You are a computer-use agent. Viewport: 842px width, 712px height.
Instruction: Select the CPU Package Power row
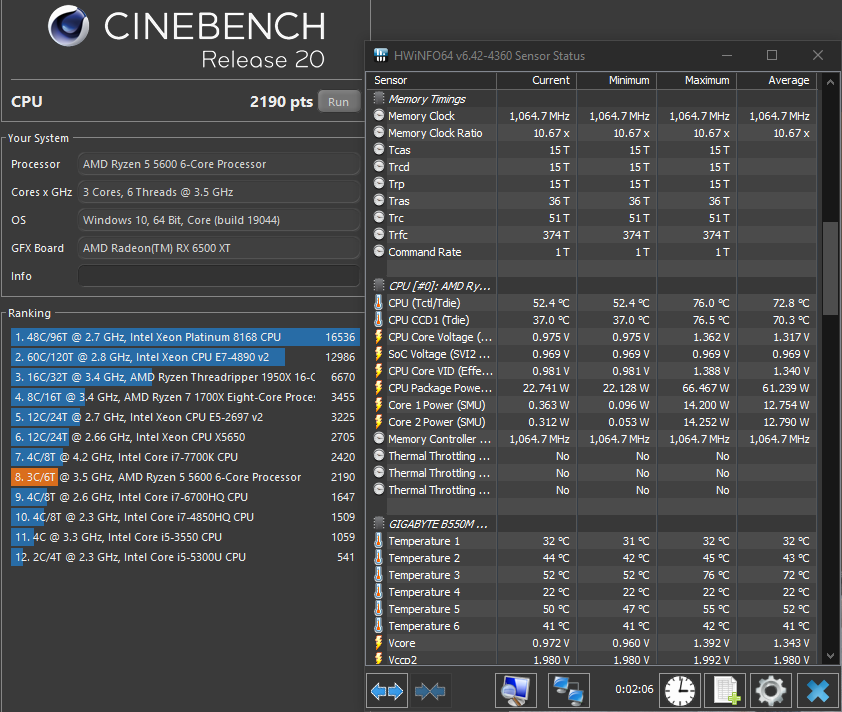(592, 388)
